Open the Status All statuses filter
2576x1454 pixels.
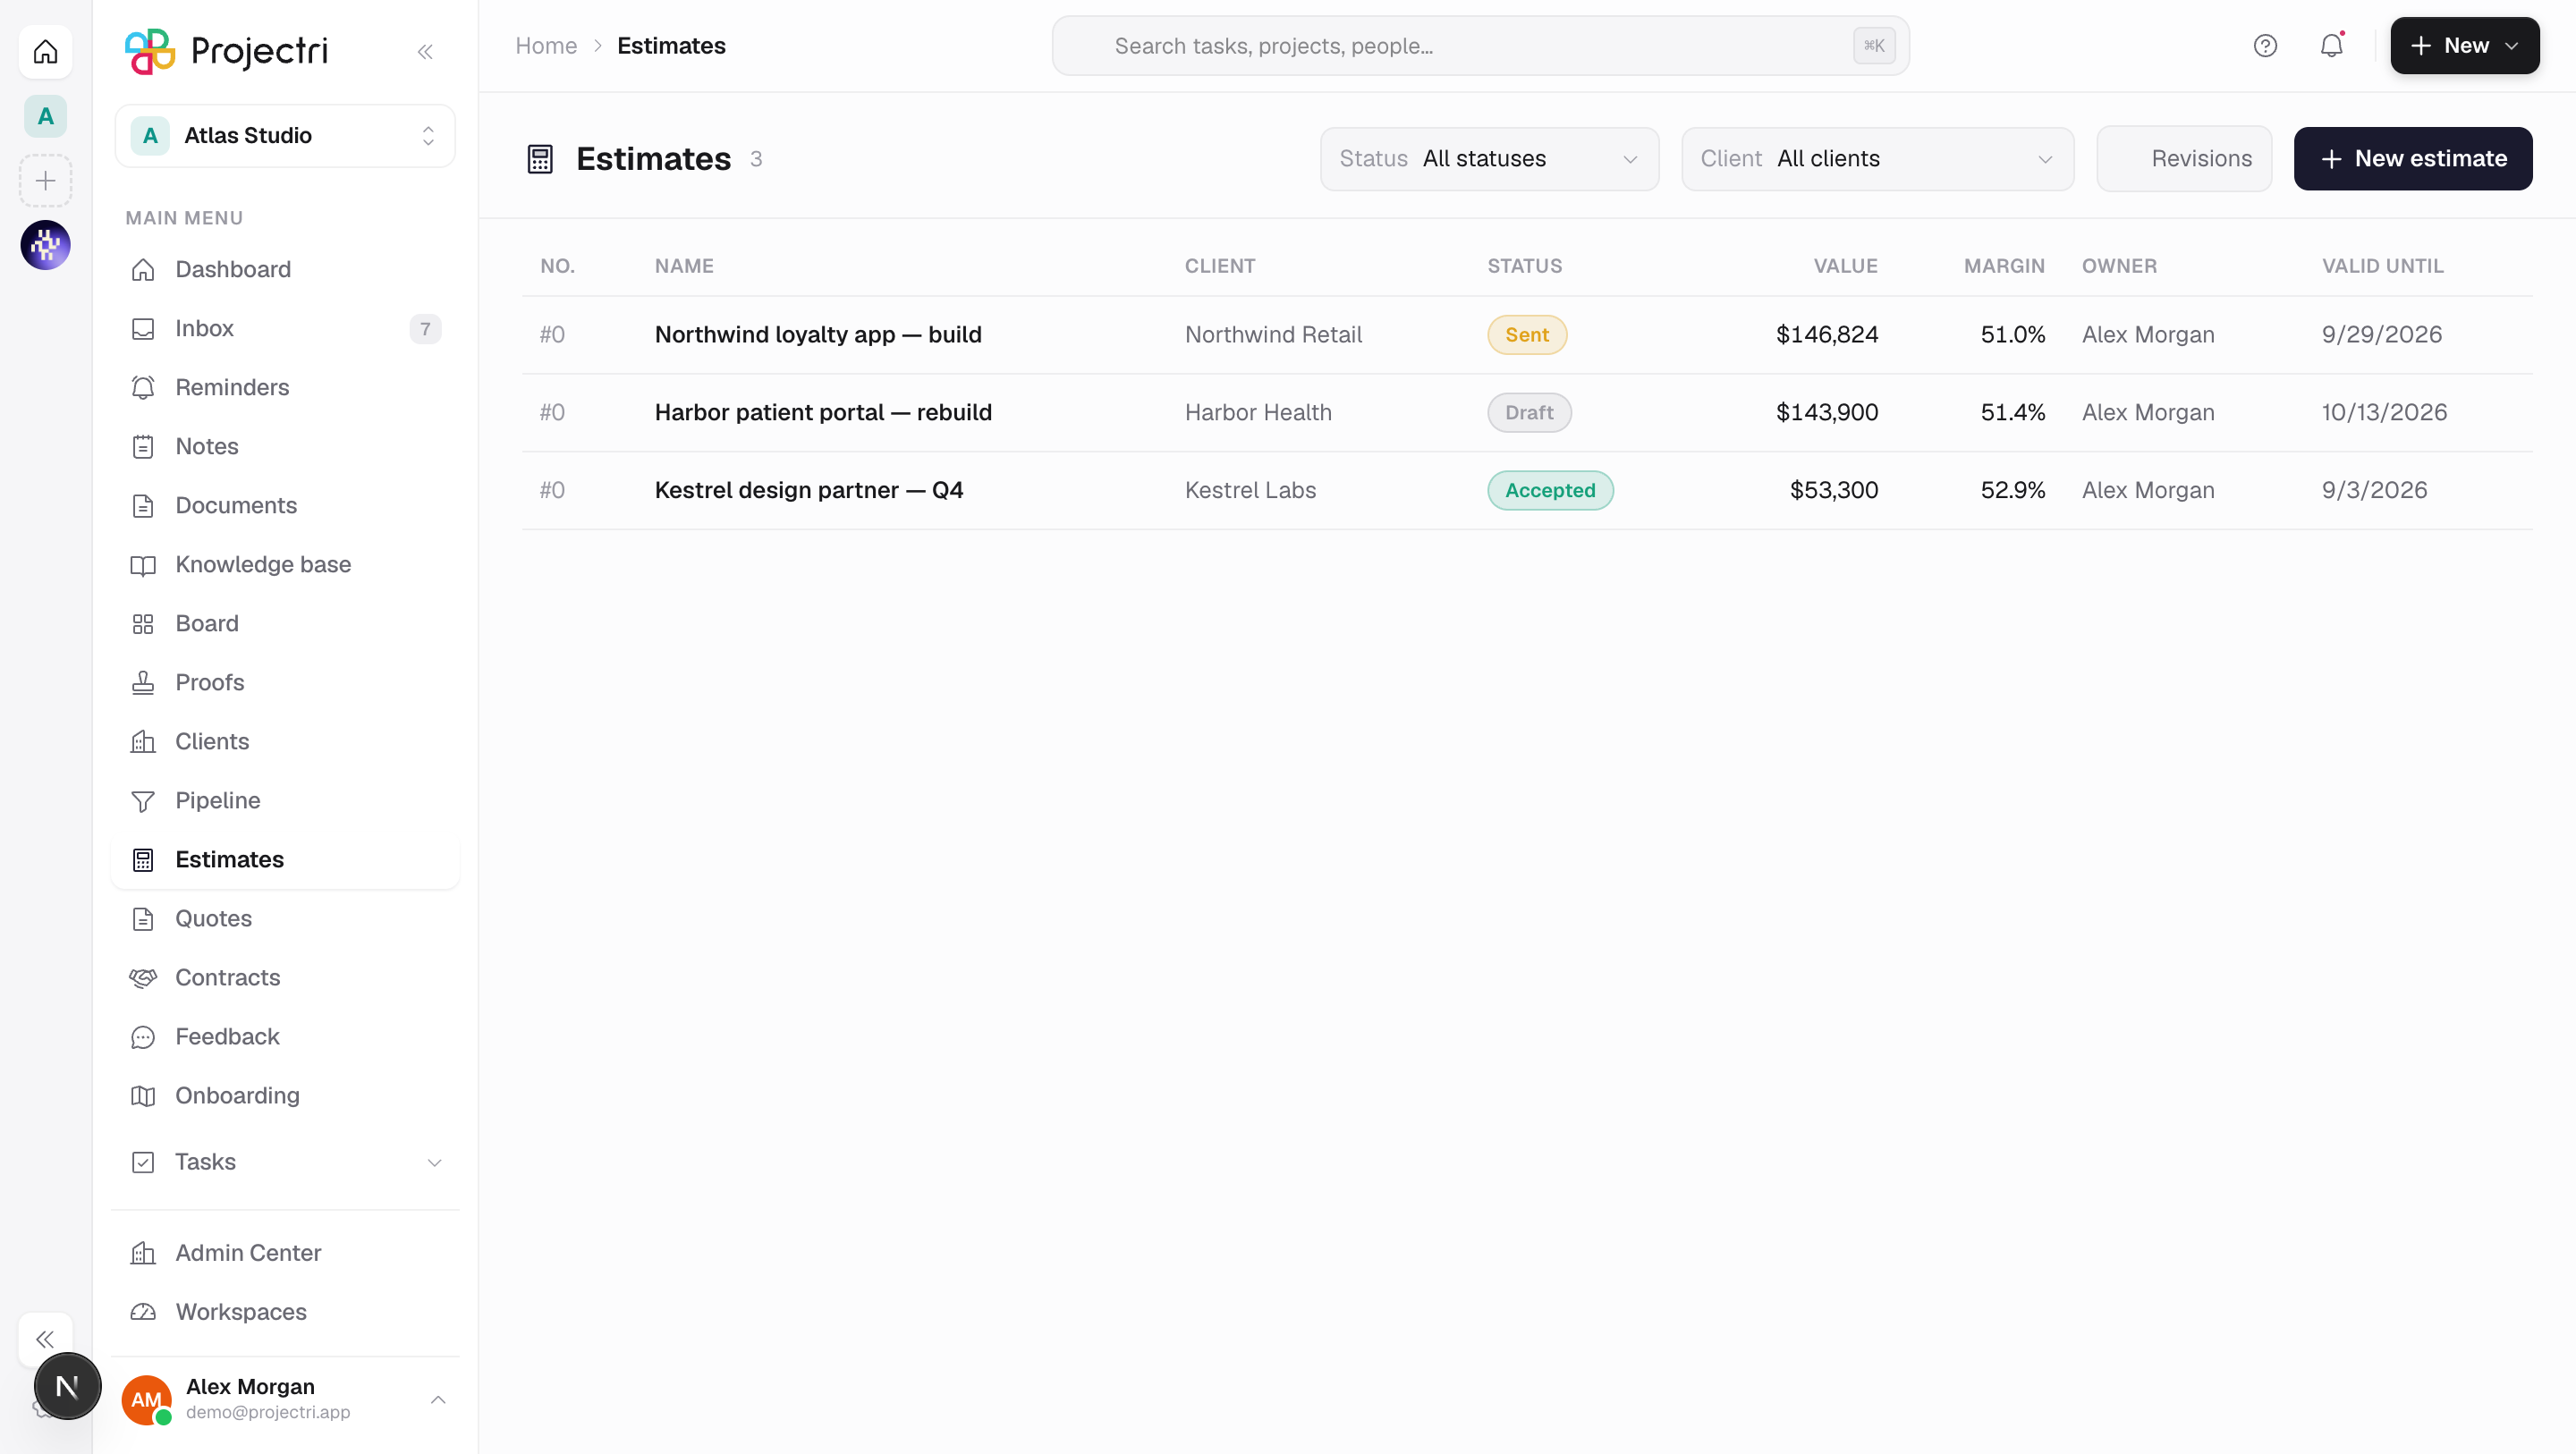tap(1489, 159)
